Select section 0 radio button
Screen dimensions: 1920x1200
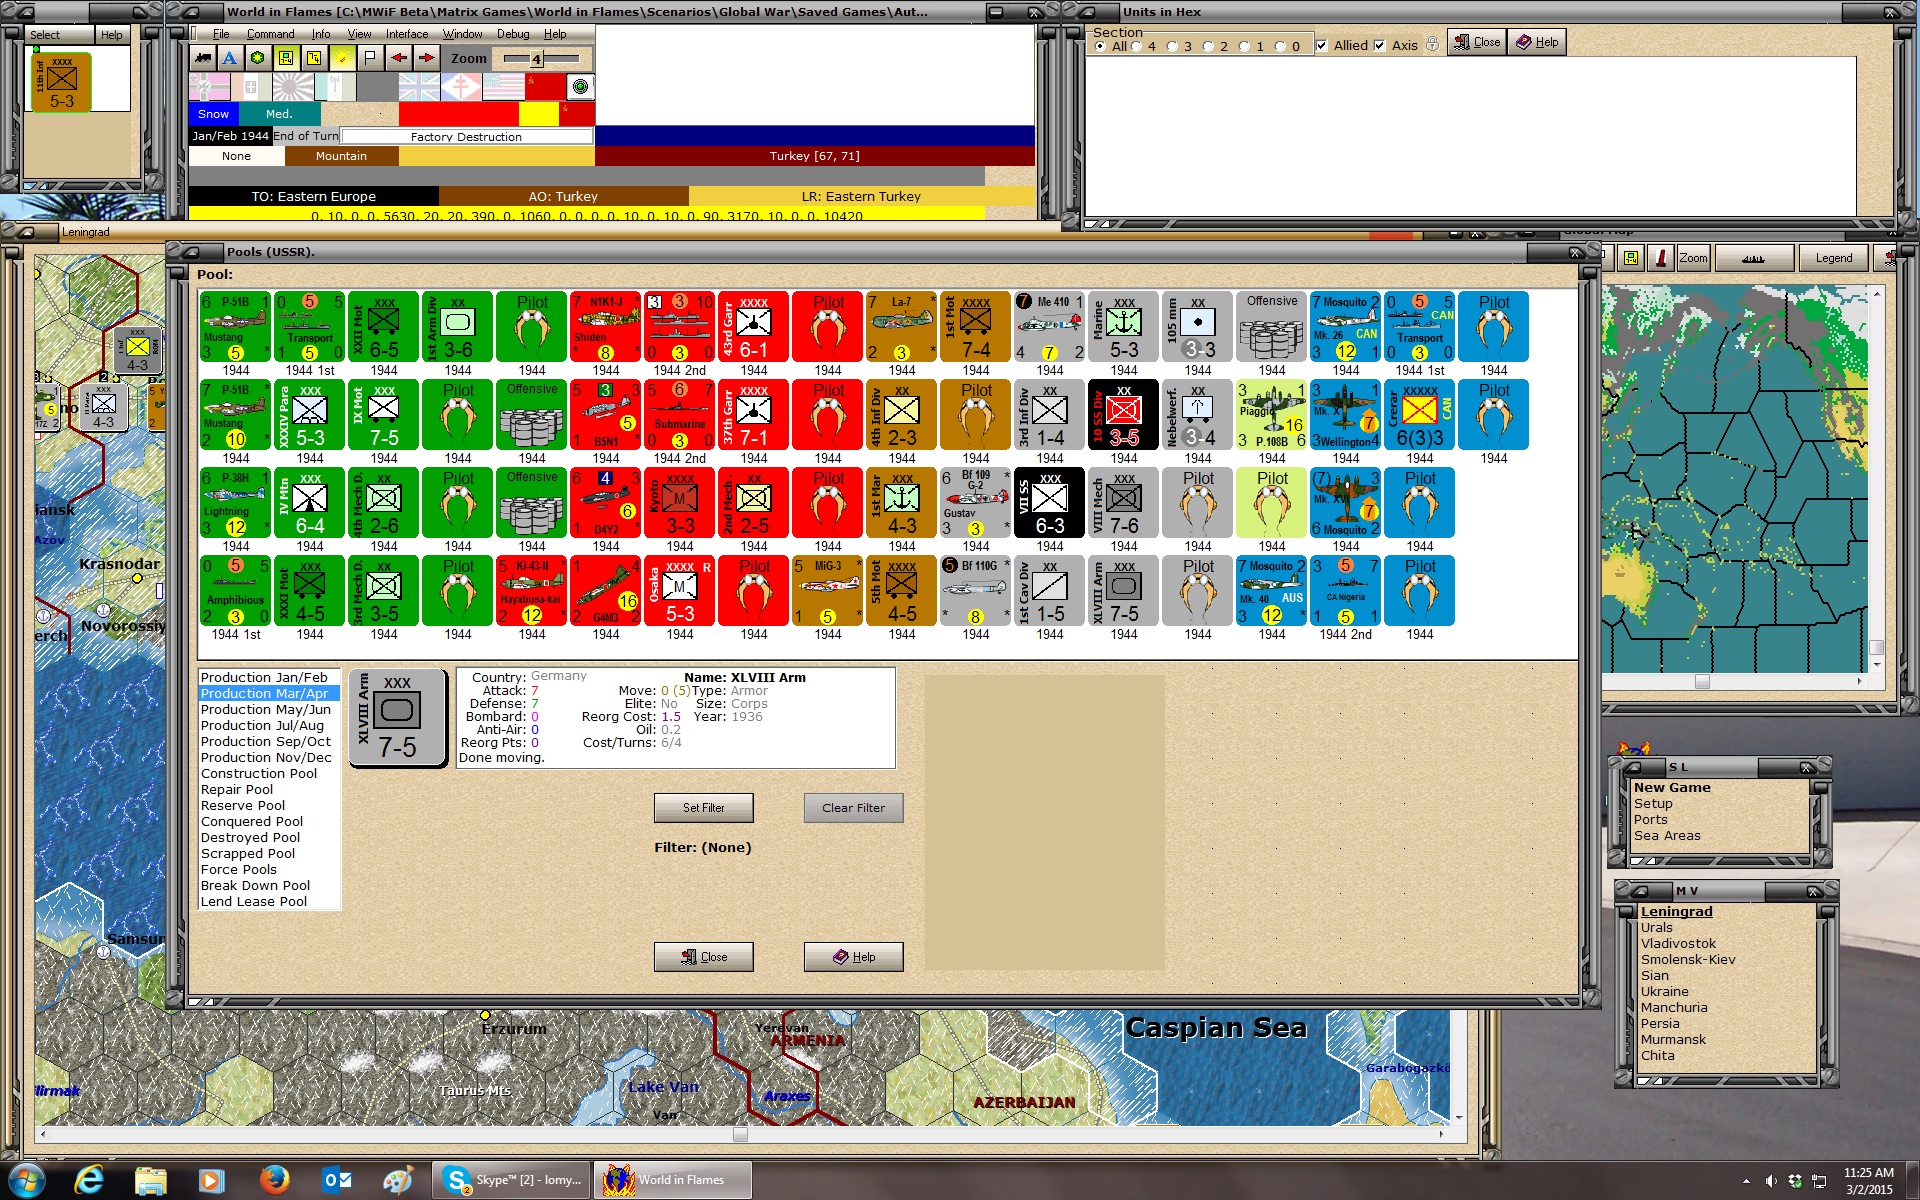(1281, 46)
